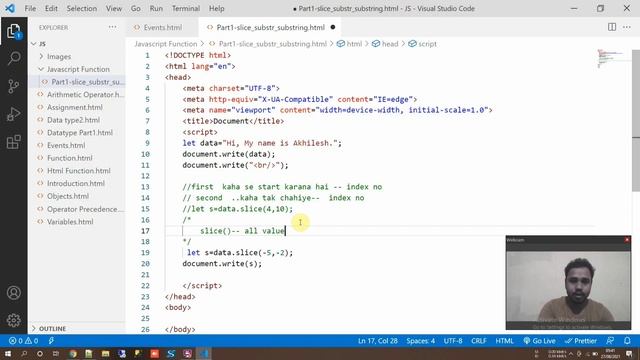This screenshot has width=640, height=360.
Task: Open the Go menu
Action: (136, 8)
